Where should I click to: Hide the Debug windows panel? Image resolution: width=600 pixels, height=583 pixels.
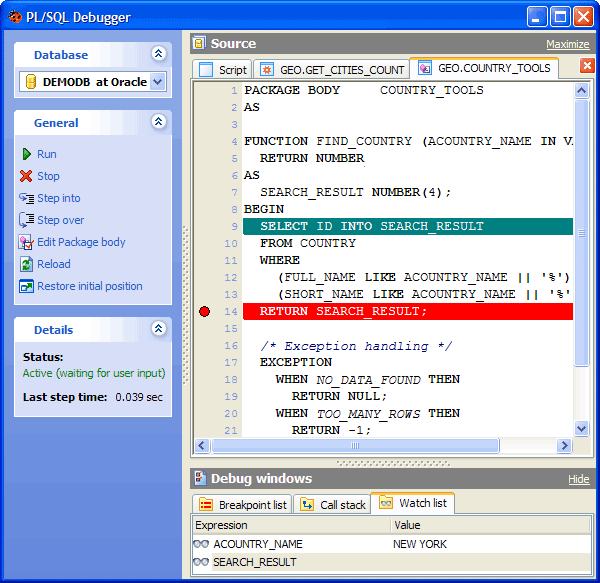(x=578, y=479)
